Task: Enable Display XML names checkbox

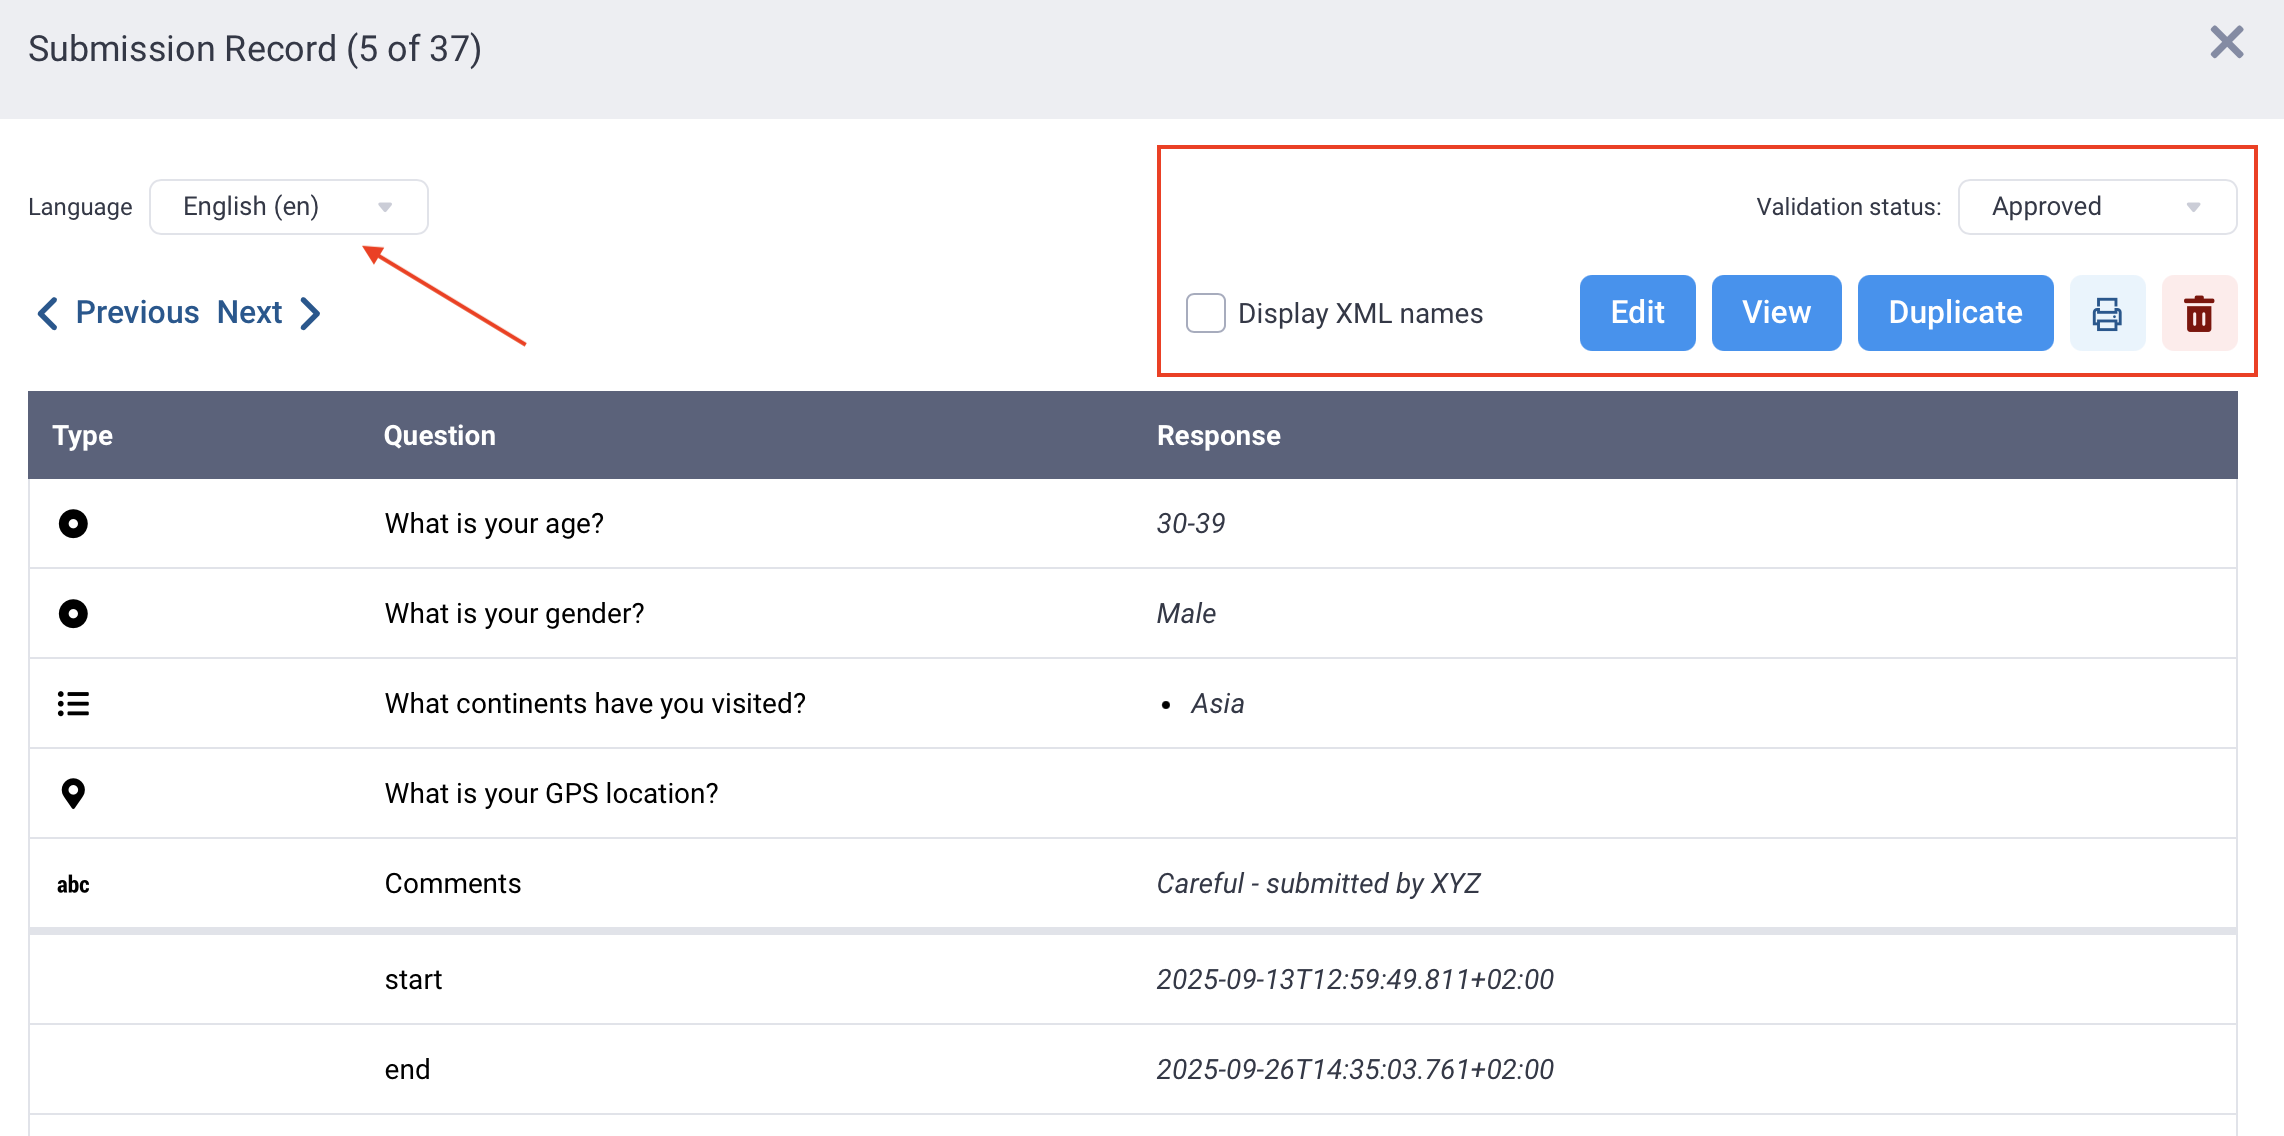Action: [x=1205, y=313]
